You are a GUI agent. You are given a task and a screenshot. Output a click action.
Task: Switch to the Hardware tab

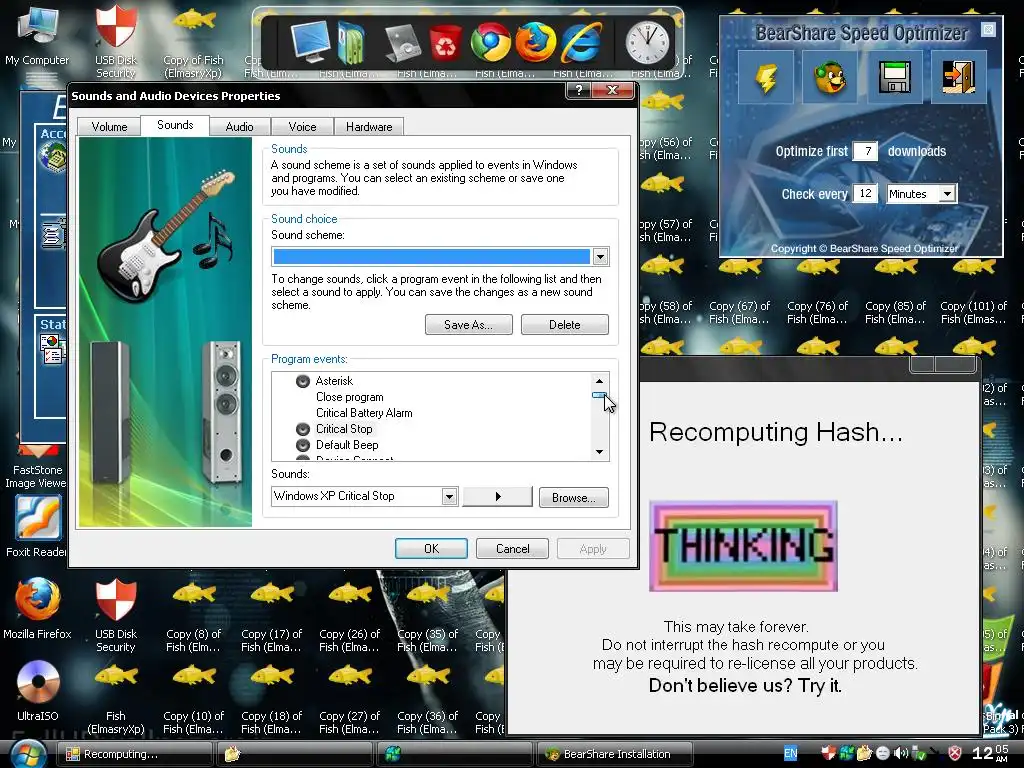pos(369,127)
